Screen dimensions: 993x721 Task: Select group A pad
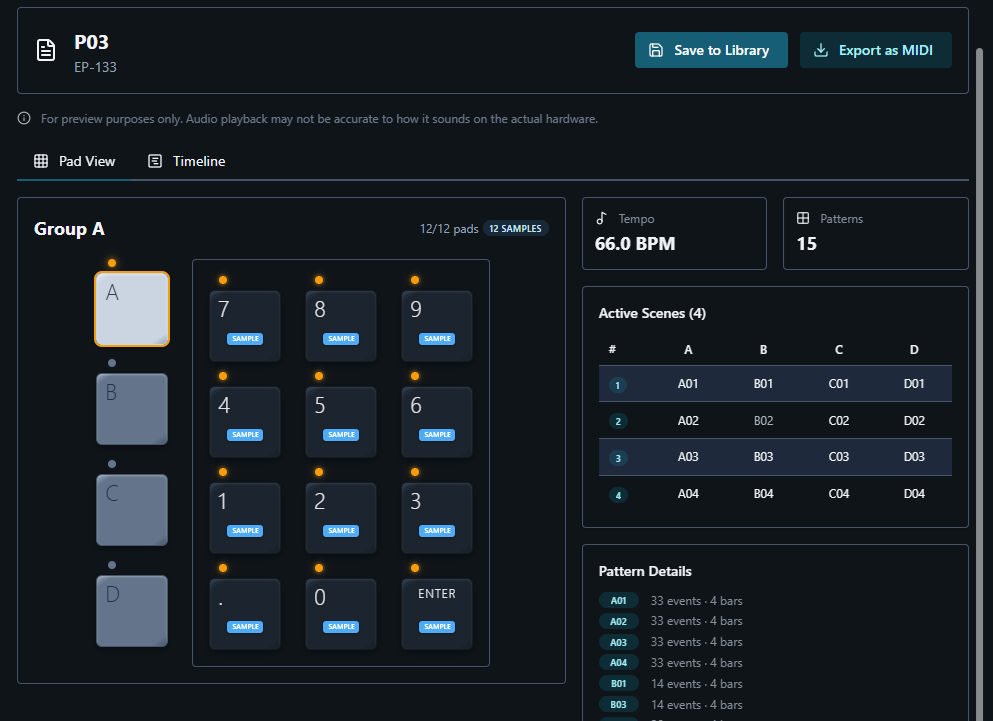pos(132,309)
